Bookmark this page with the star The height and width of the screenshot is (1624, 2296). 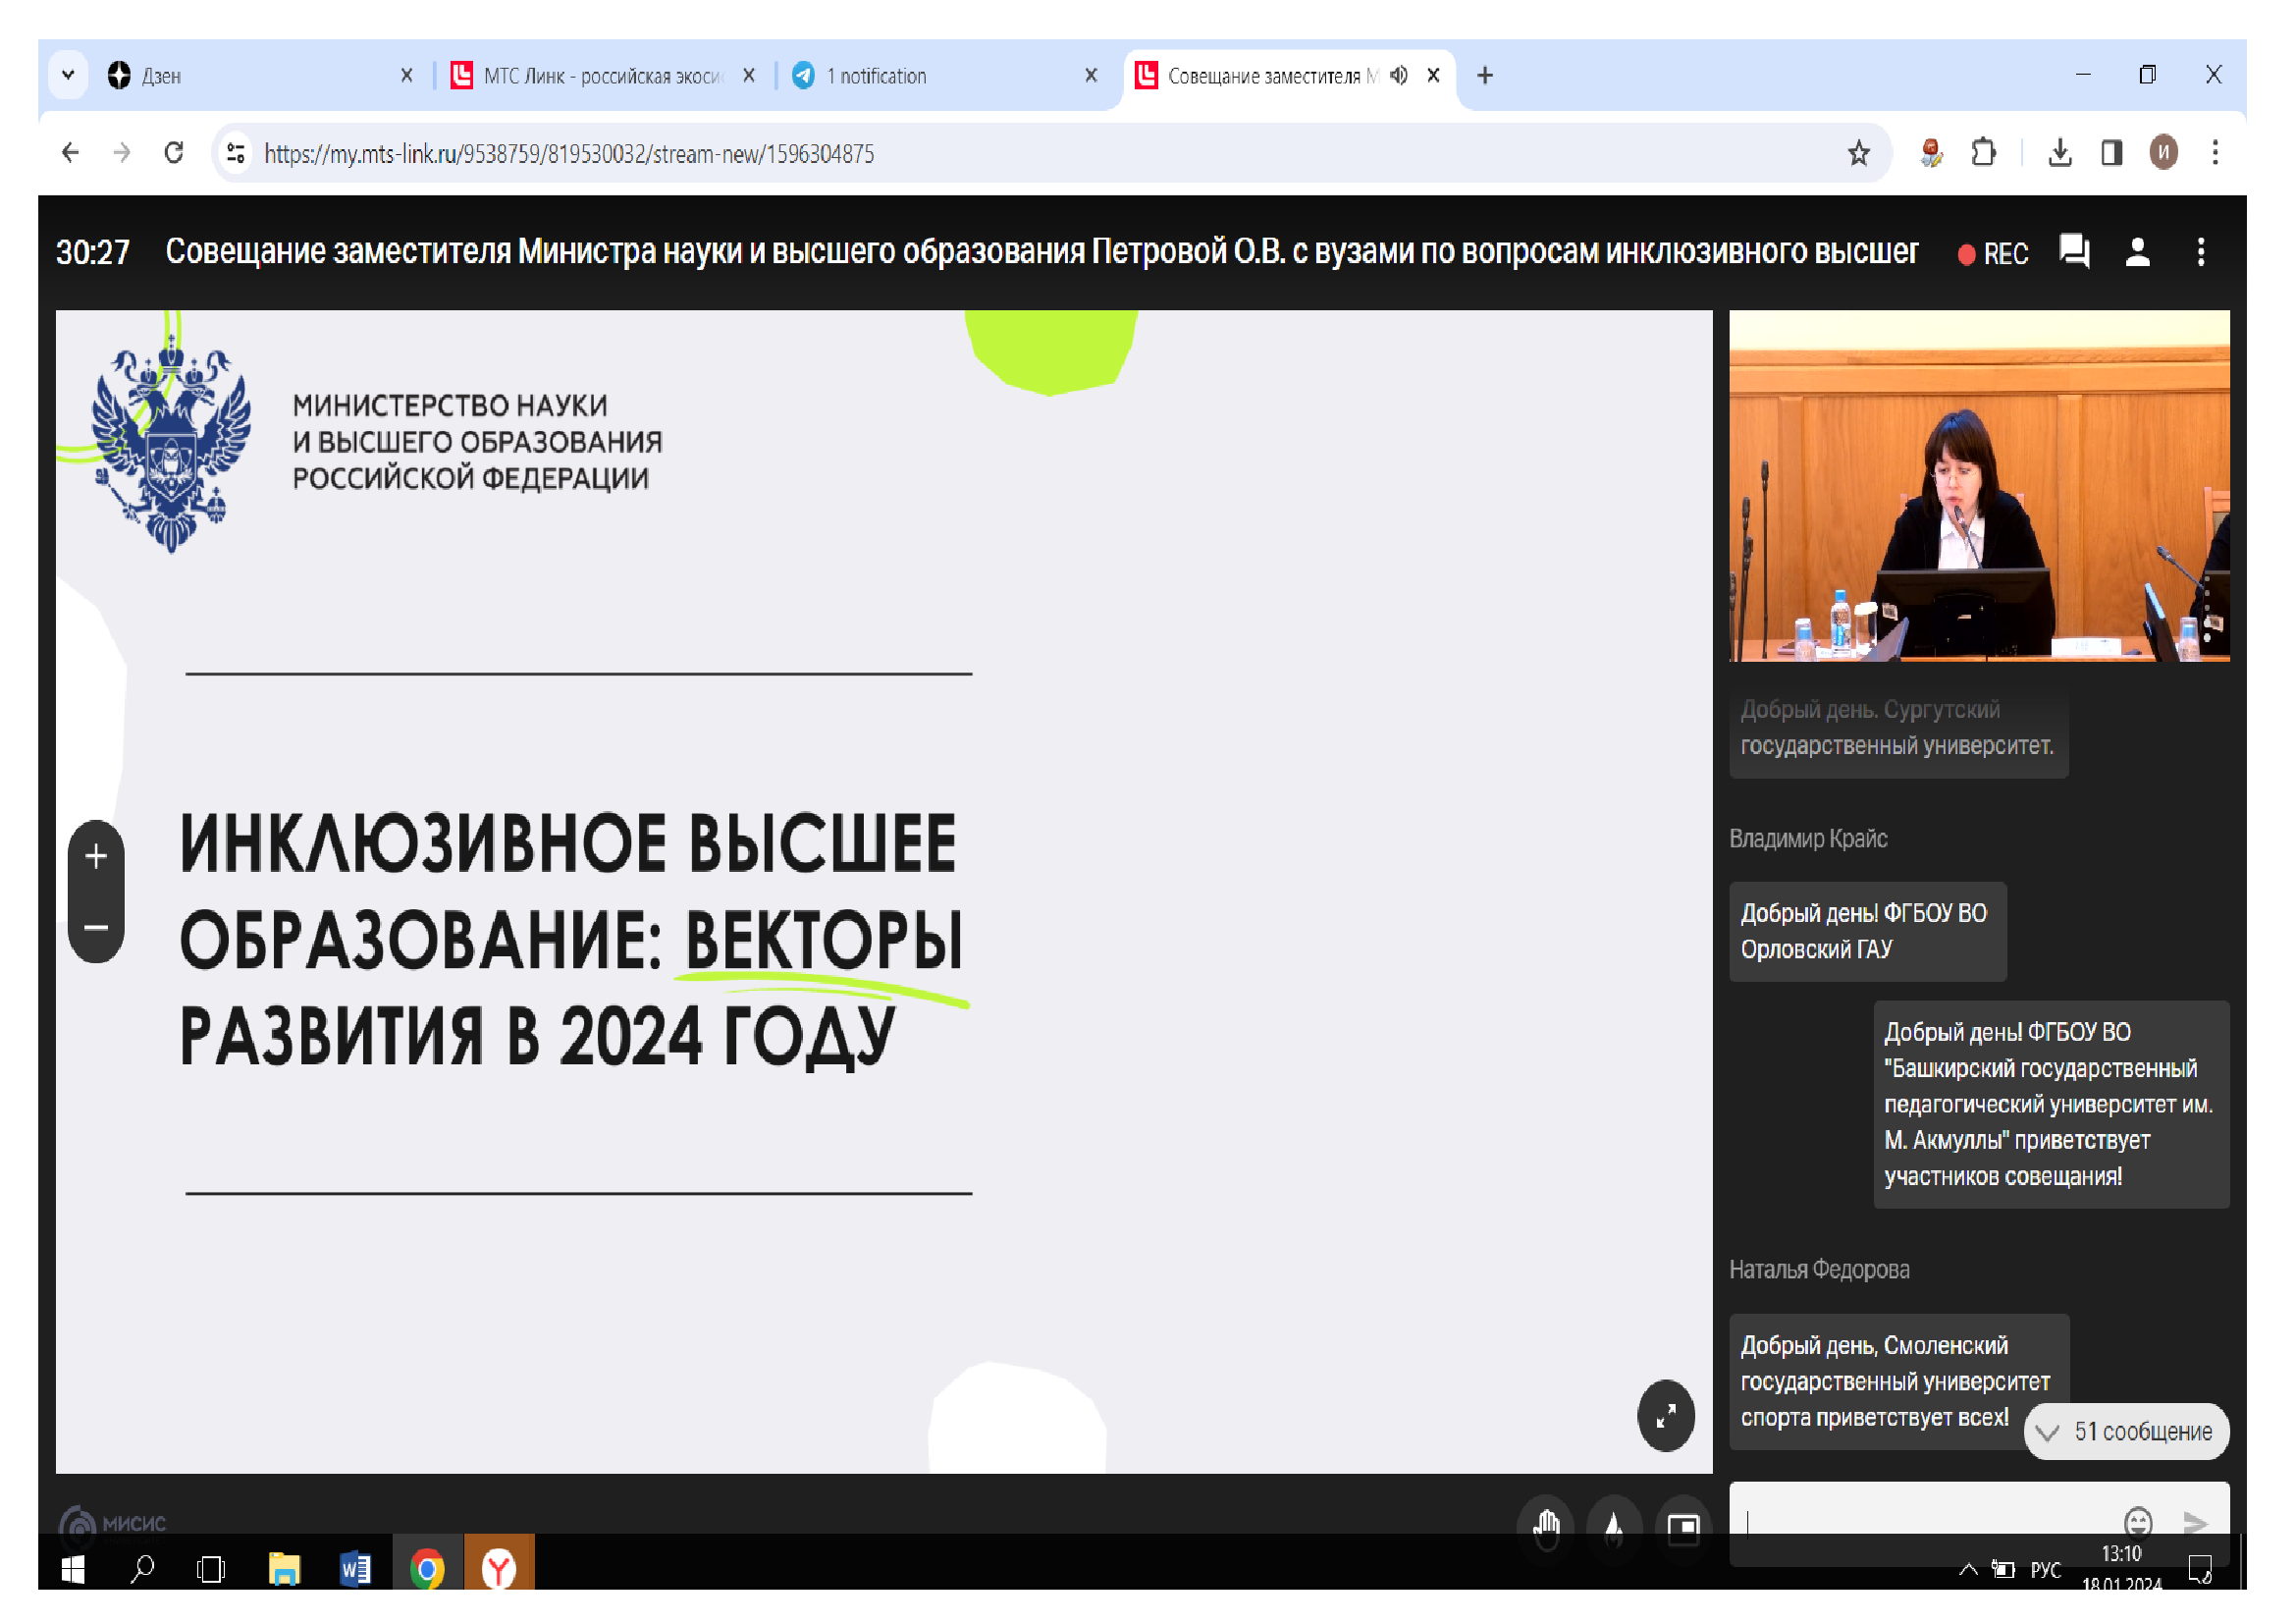tap(1858, 153)
